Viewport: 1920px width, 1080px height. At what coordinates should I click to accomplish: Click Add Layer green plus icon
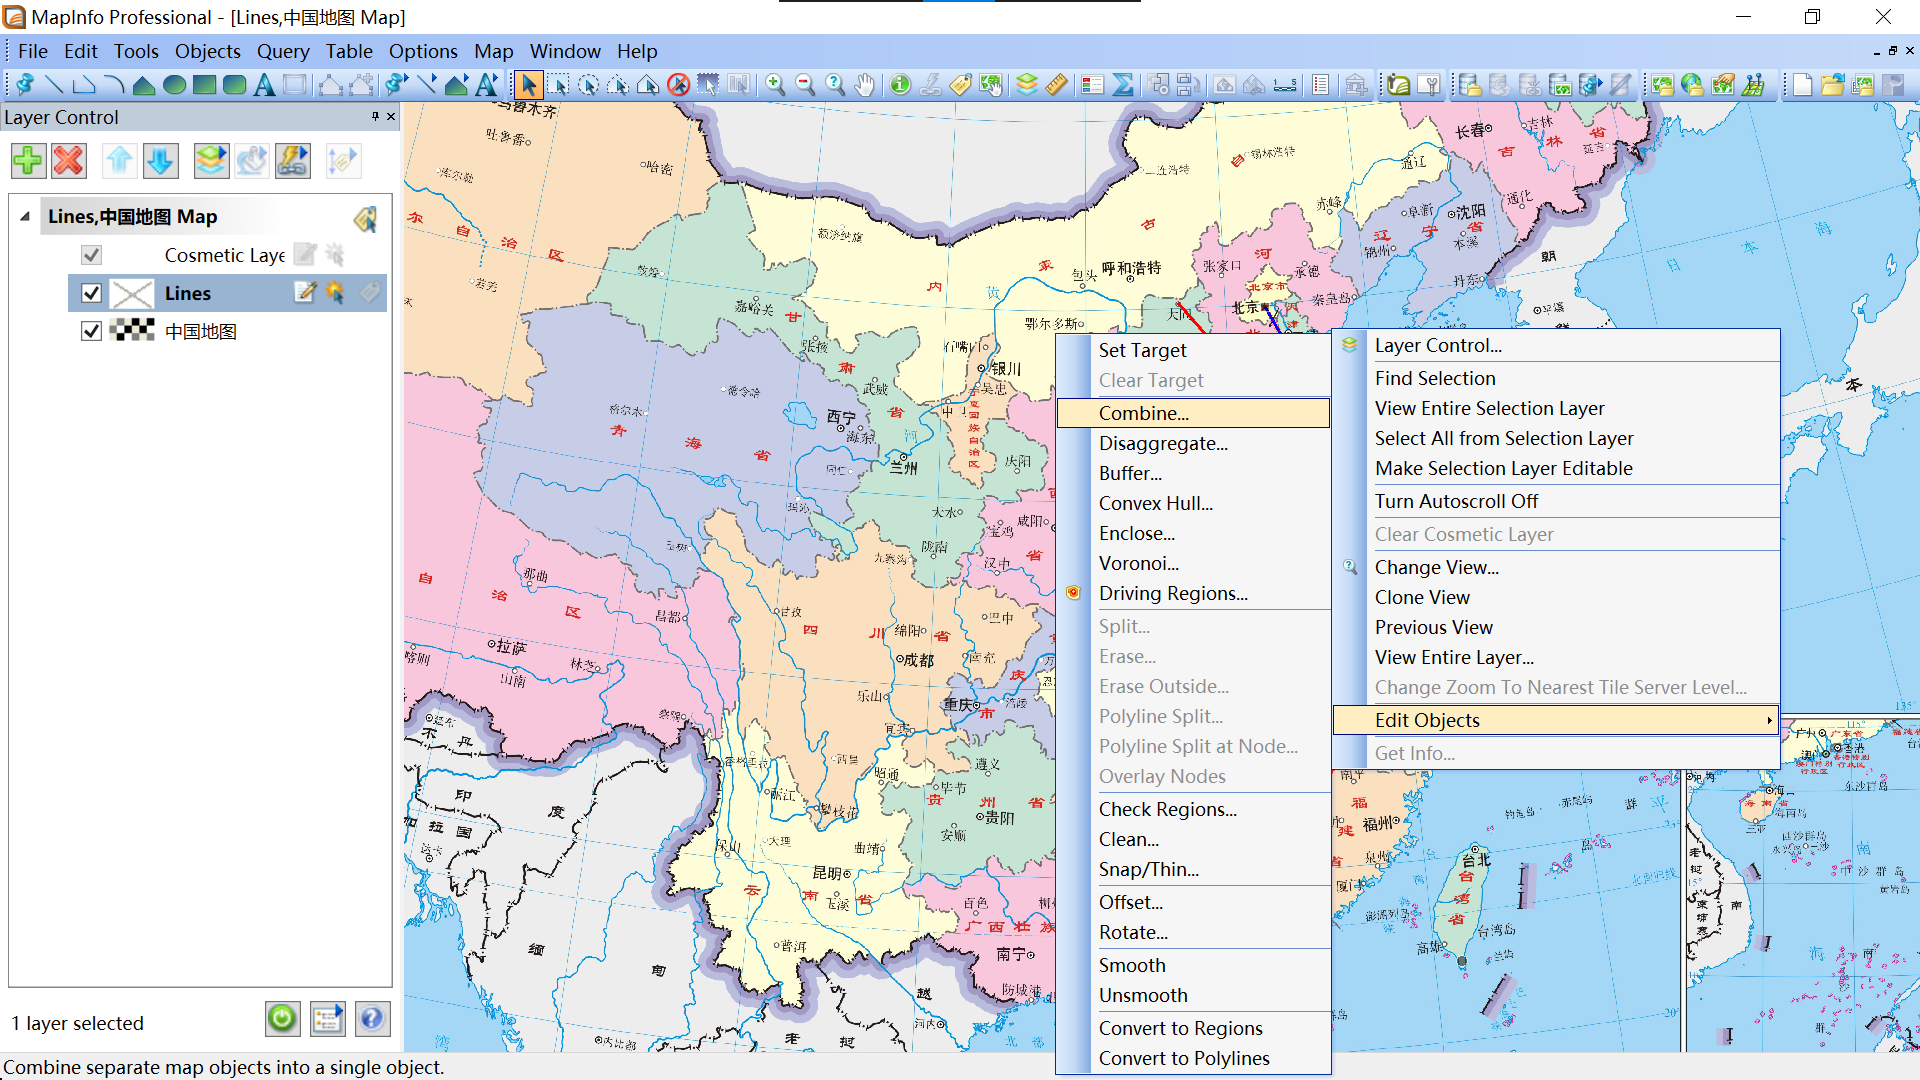[28, 160]
